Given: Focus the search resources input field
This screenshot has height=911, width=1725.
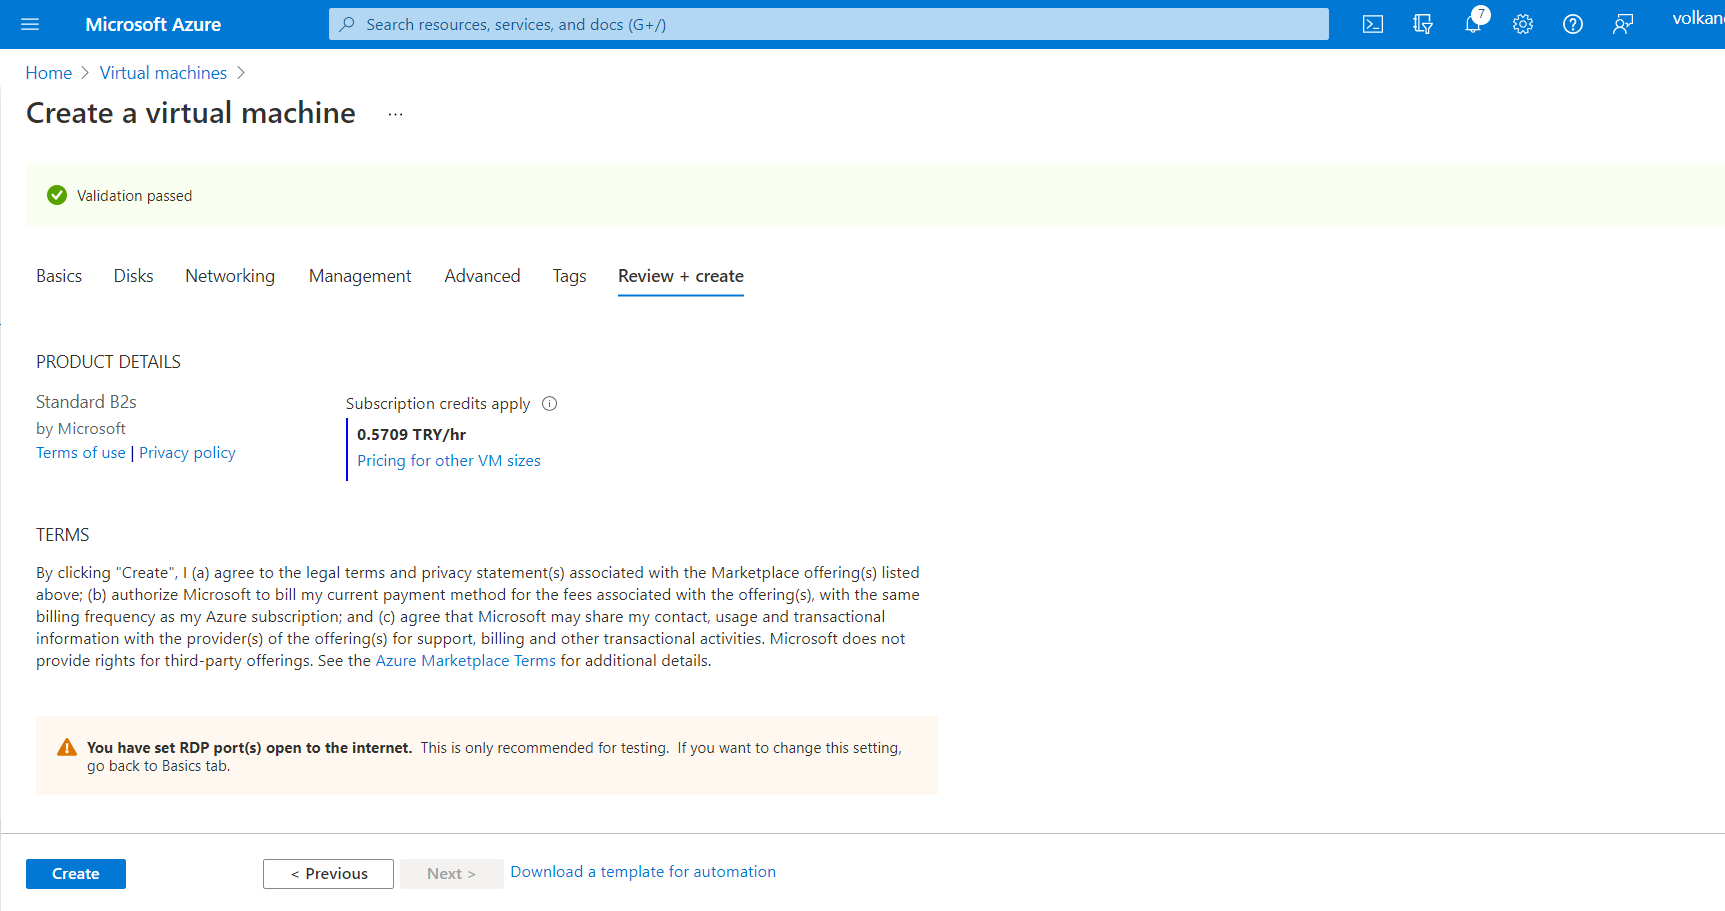Looking at the screenshot, I should coord(828,24).
